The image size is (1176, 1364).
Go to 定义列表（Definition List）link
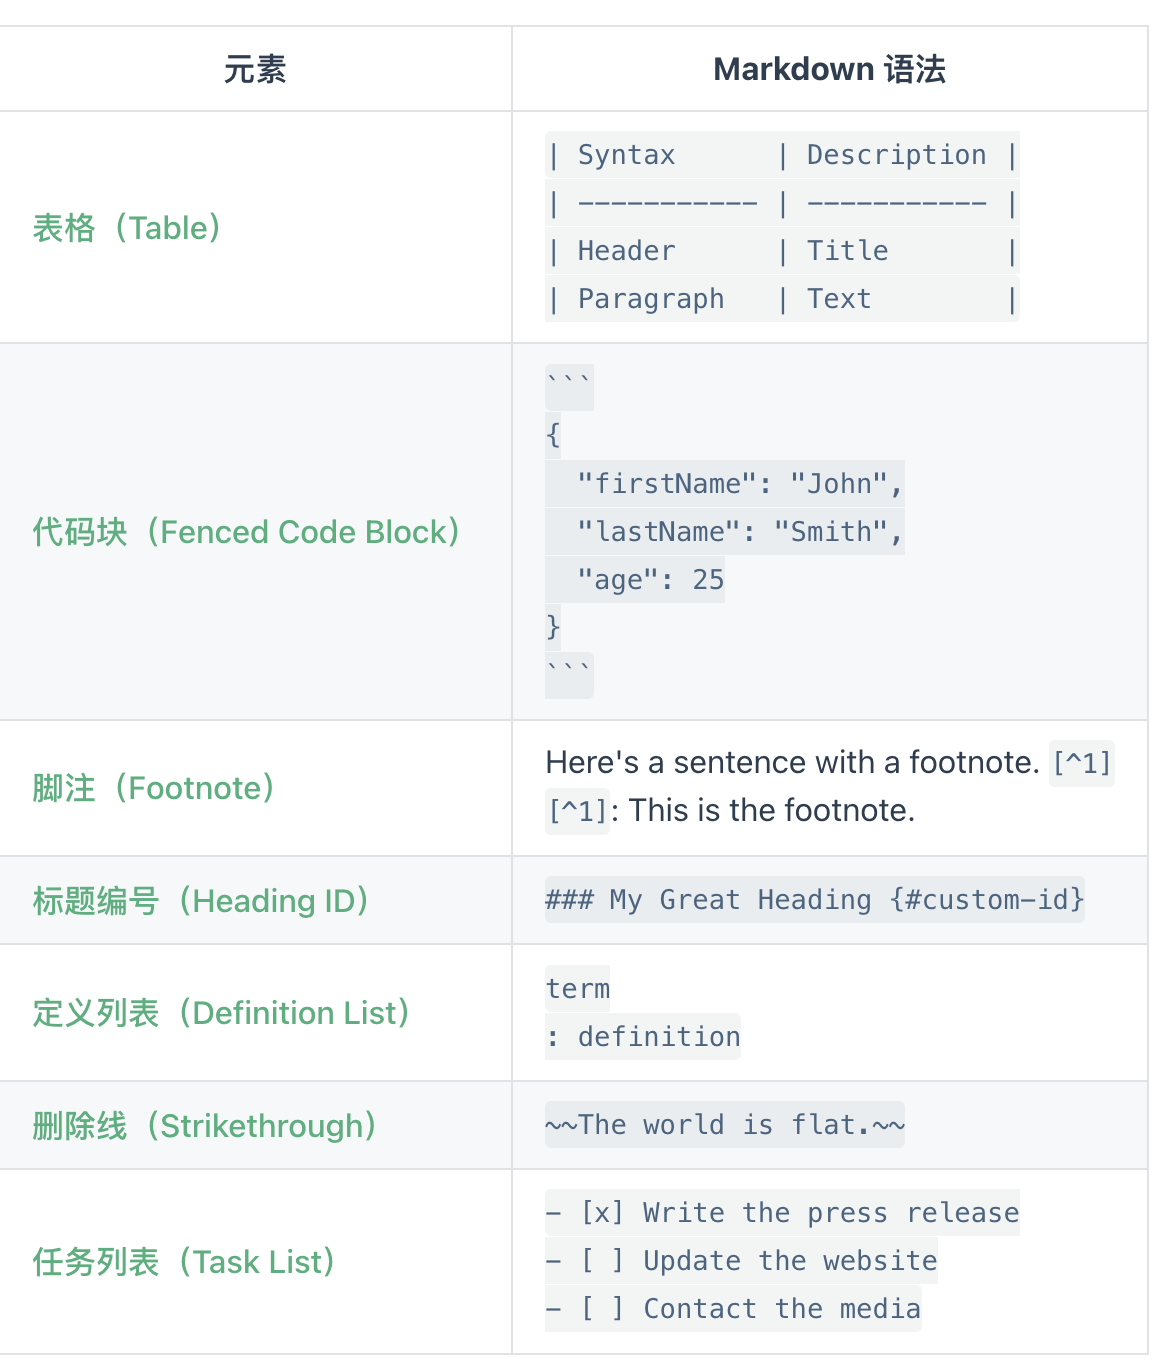[x=221, y=1013]
